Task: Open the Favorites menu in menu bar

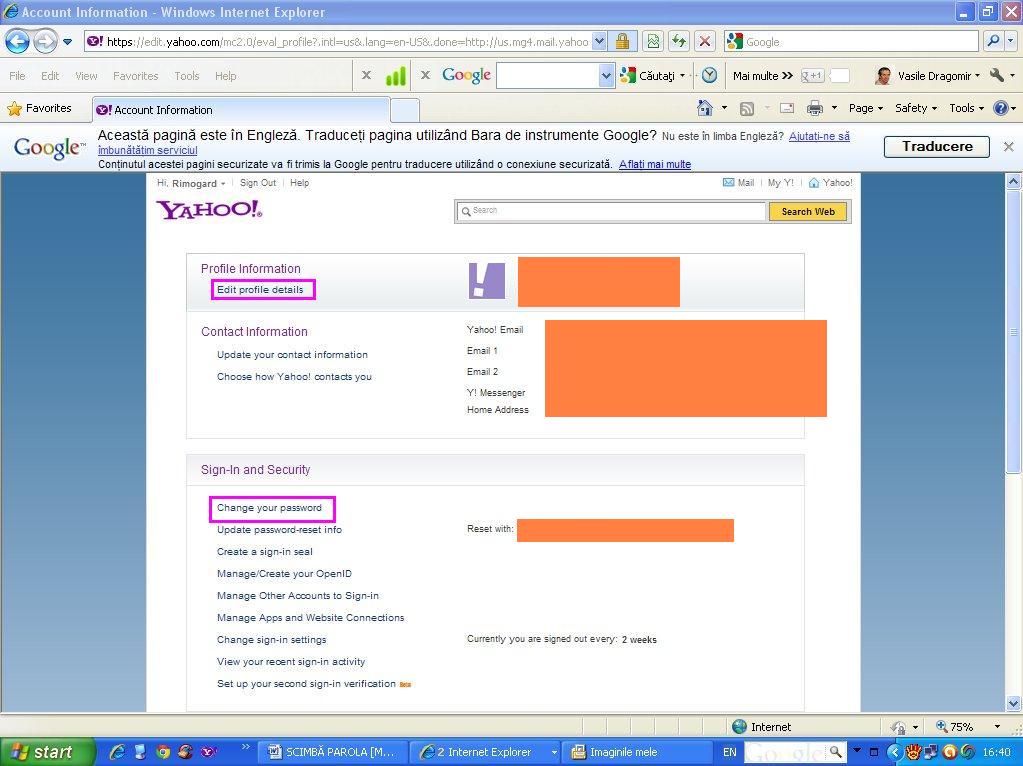Action: 136,76
